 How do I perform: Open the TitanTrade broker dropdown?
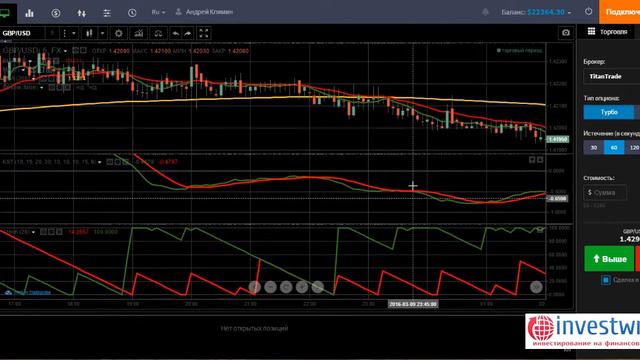pyautogui.click(x=611, y=76)
